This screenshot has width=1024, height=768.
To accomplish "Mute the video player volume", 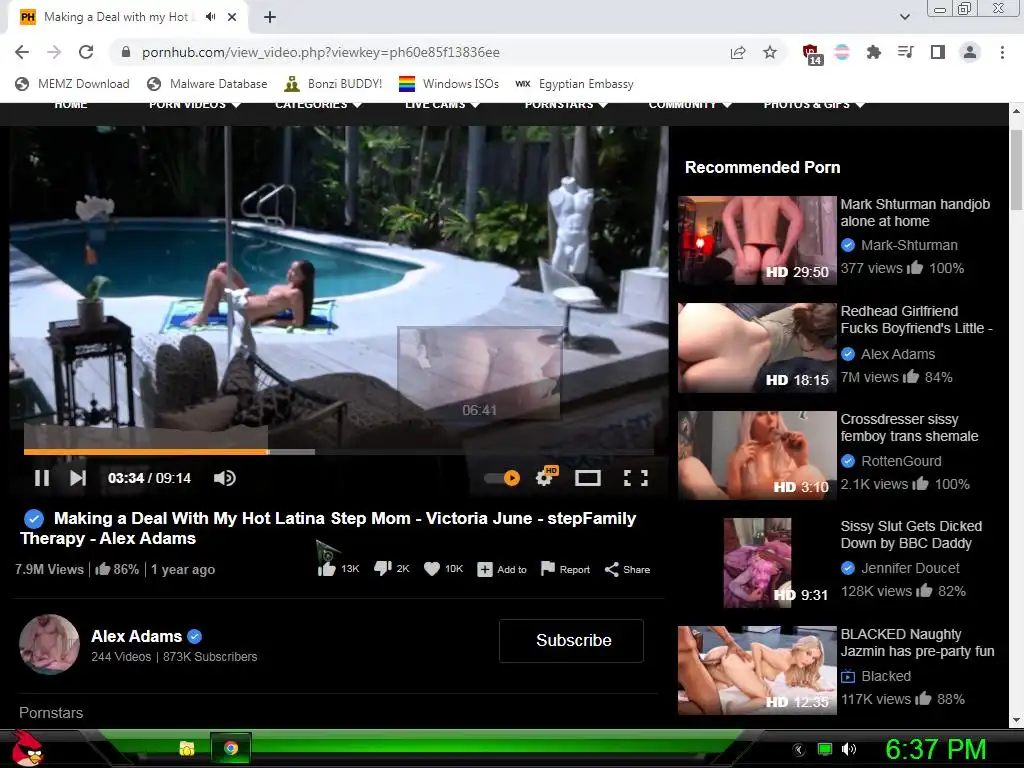I will click(224, 478).
